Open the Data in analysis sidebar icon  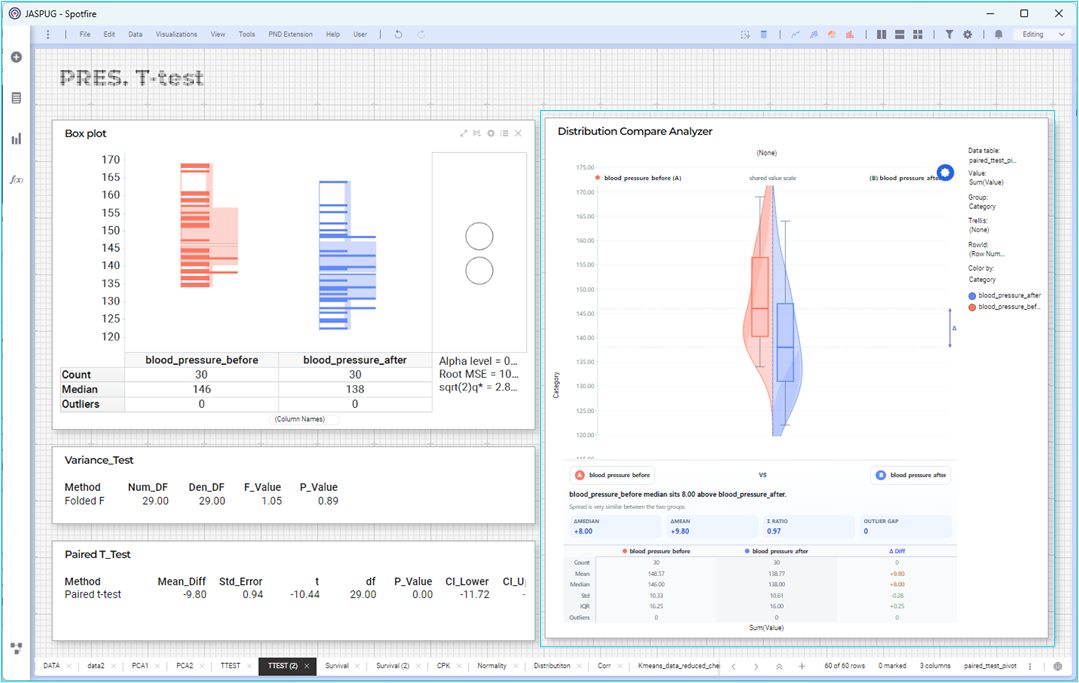click(17, 98)
